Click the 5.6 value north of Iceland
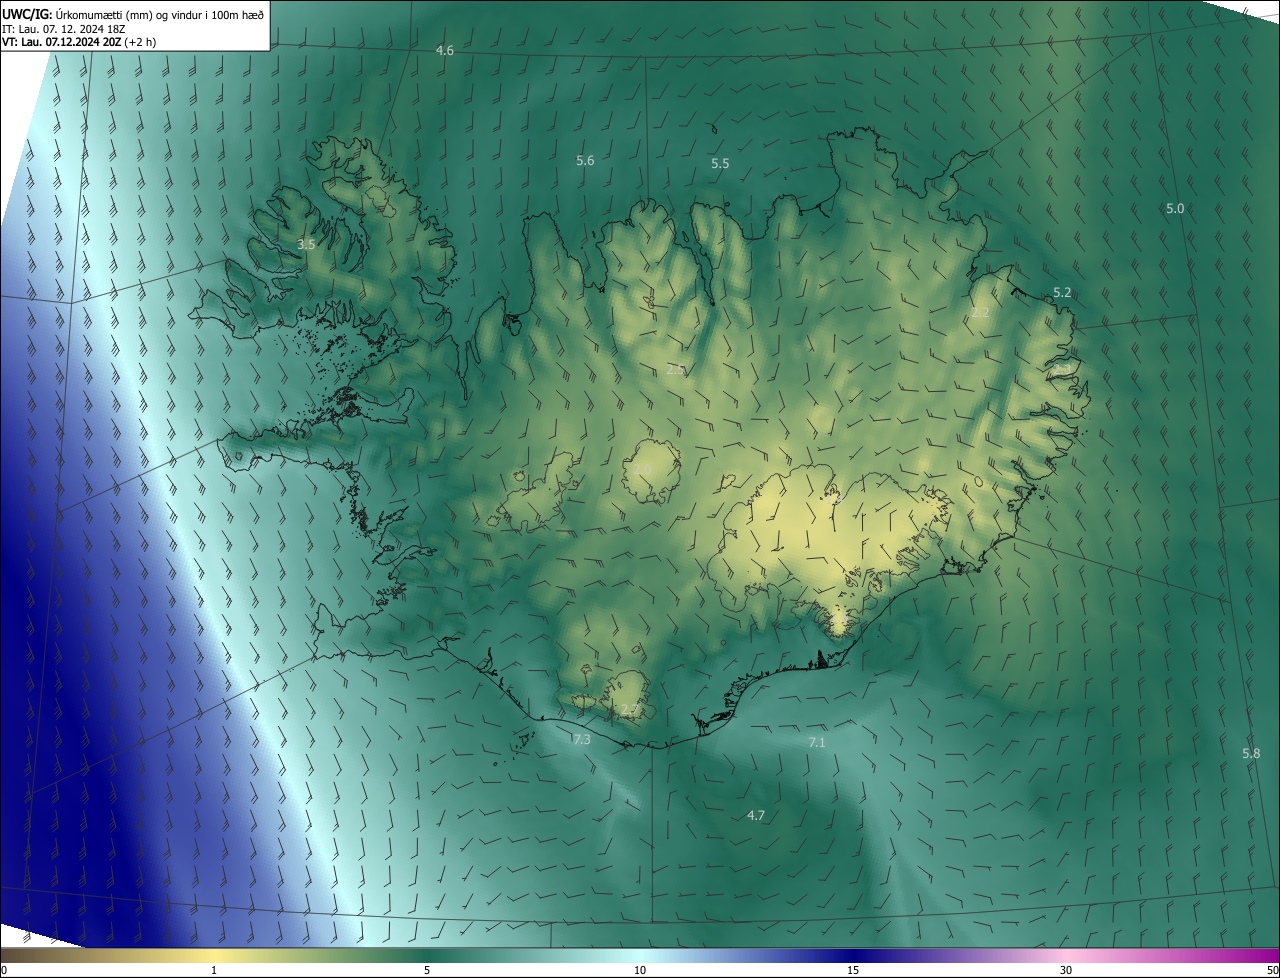Screen dimensions: 1280x978 585,160
